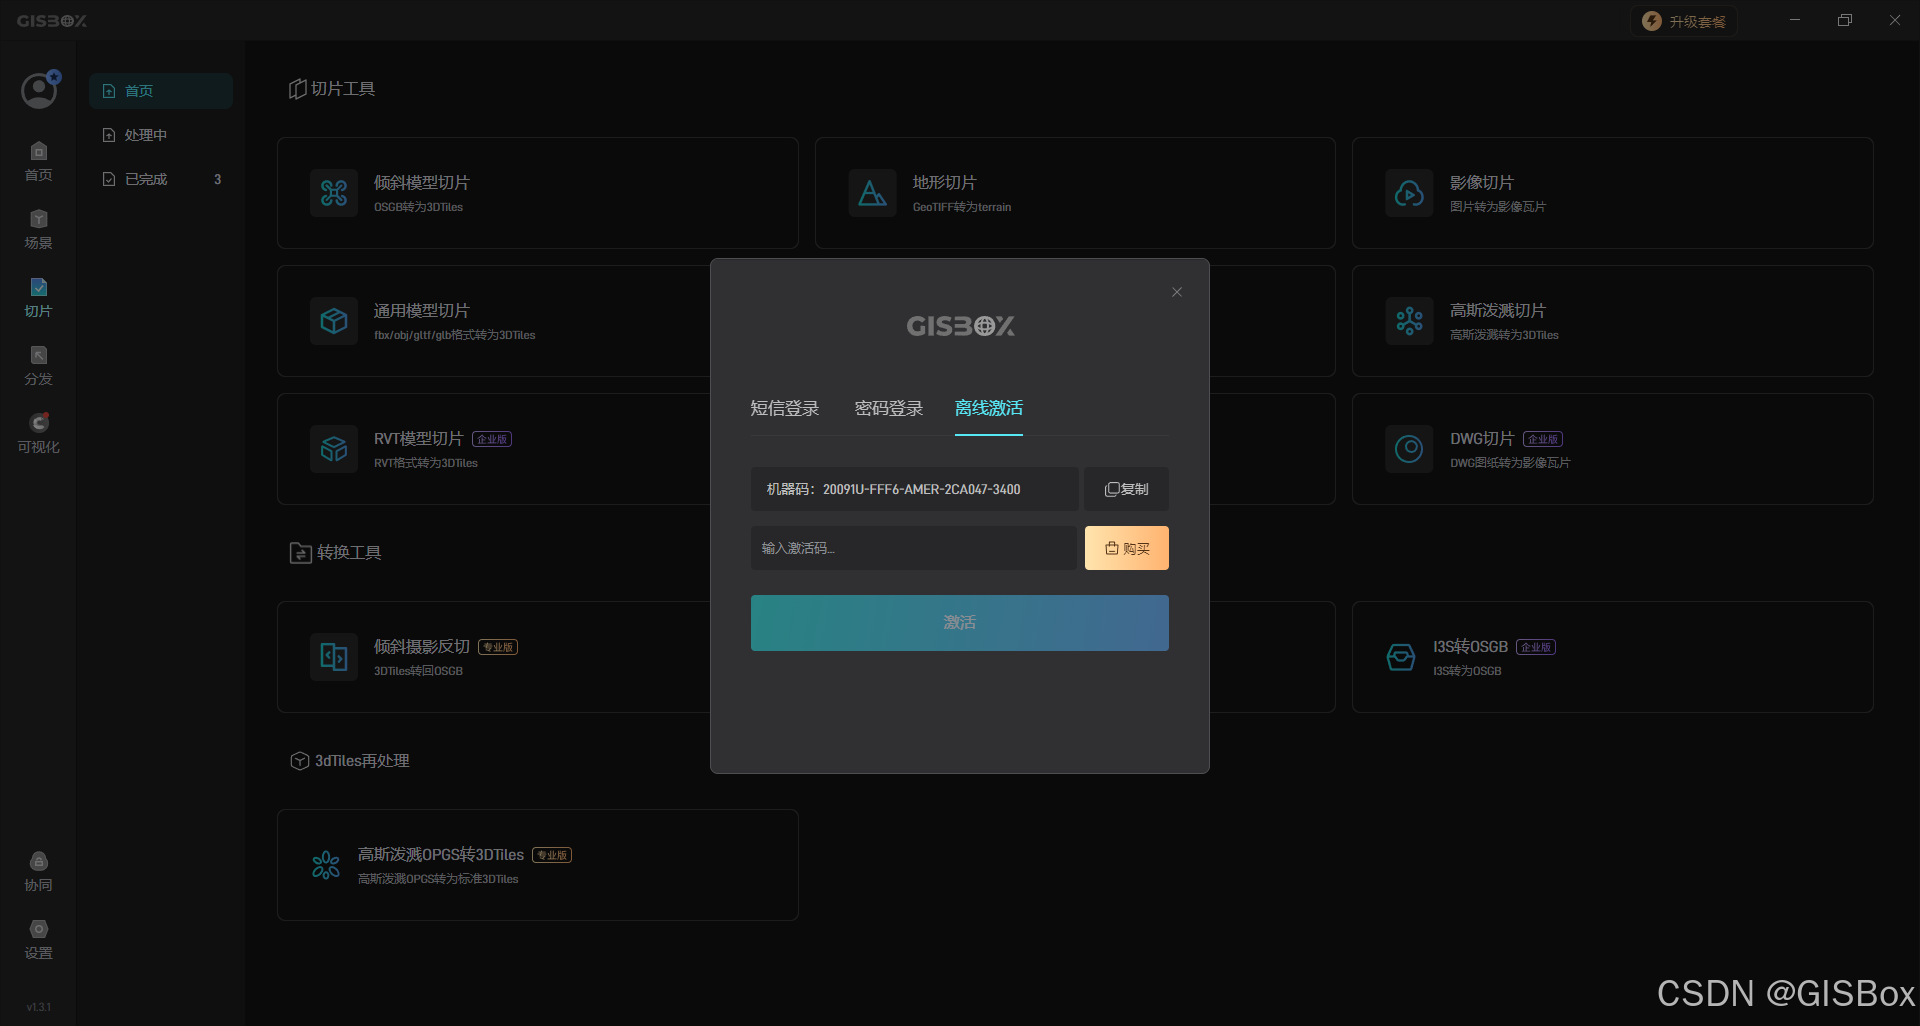The image size is (1920, 1026).
Task: Click the 激活 button
Action: [x=960, y=623]
